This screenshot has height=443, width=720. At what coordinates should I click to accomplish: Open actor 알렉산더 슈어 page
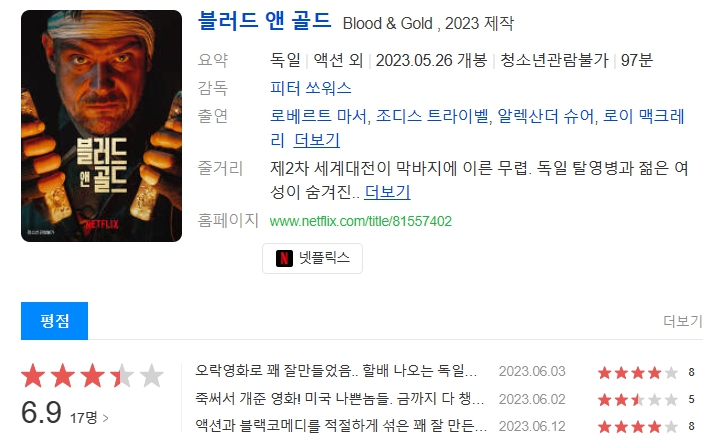coord(546,116)
